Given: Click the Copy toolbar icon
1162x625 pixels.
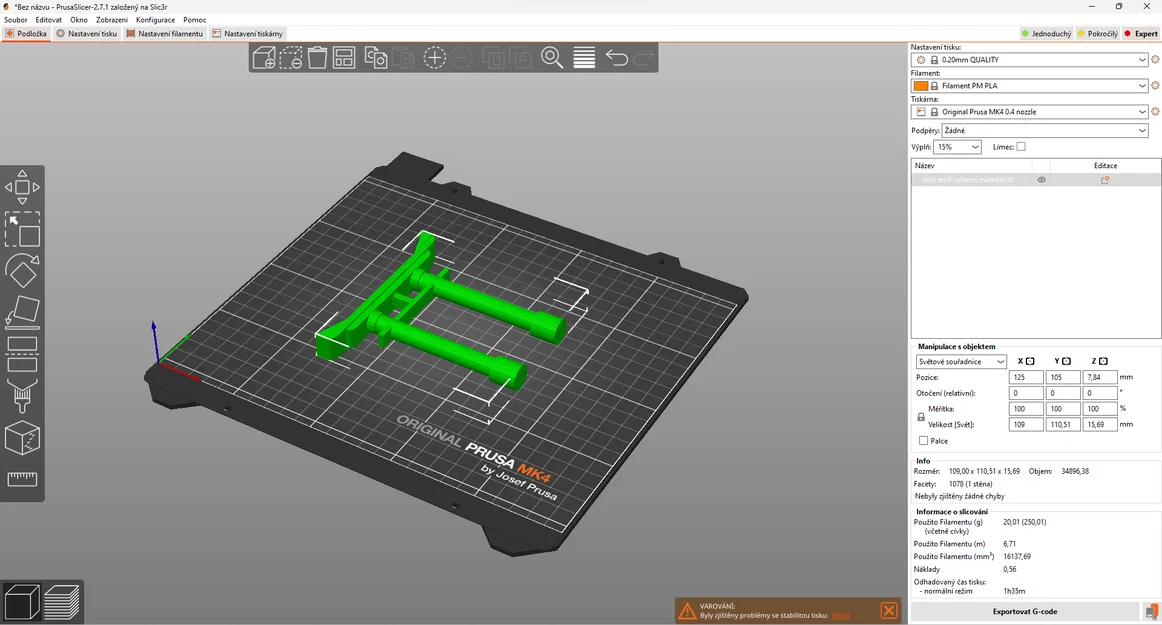Looking at the screenshot, I should pos(376,58).
